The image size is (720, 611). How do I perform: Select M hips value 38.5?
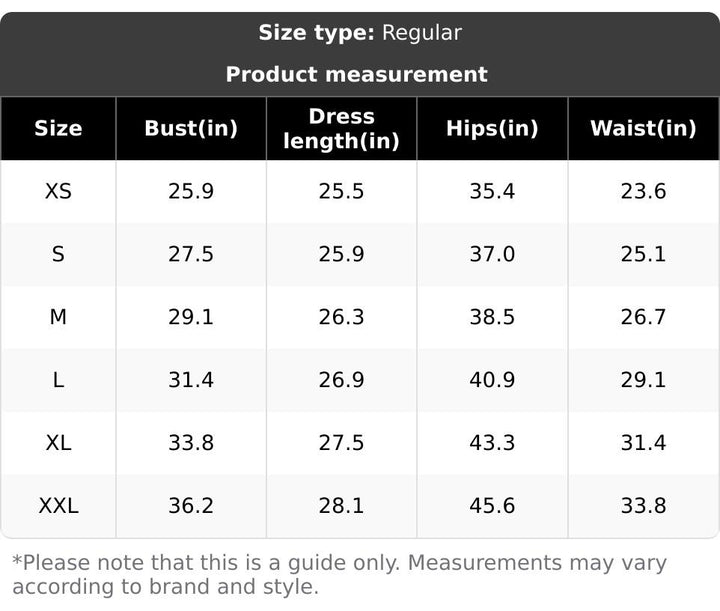(x=492, y=317)
